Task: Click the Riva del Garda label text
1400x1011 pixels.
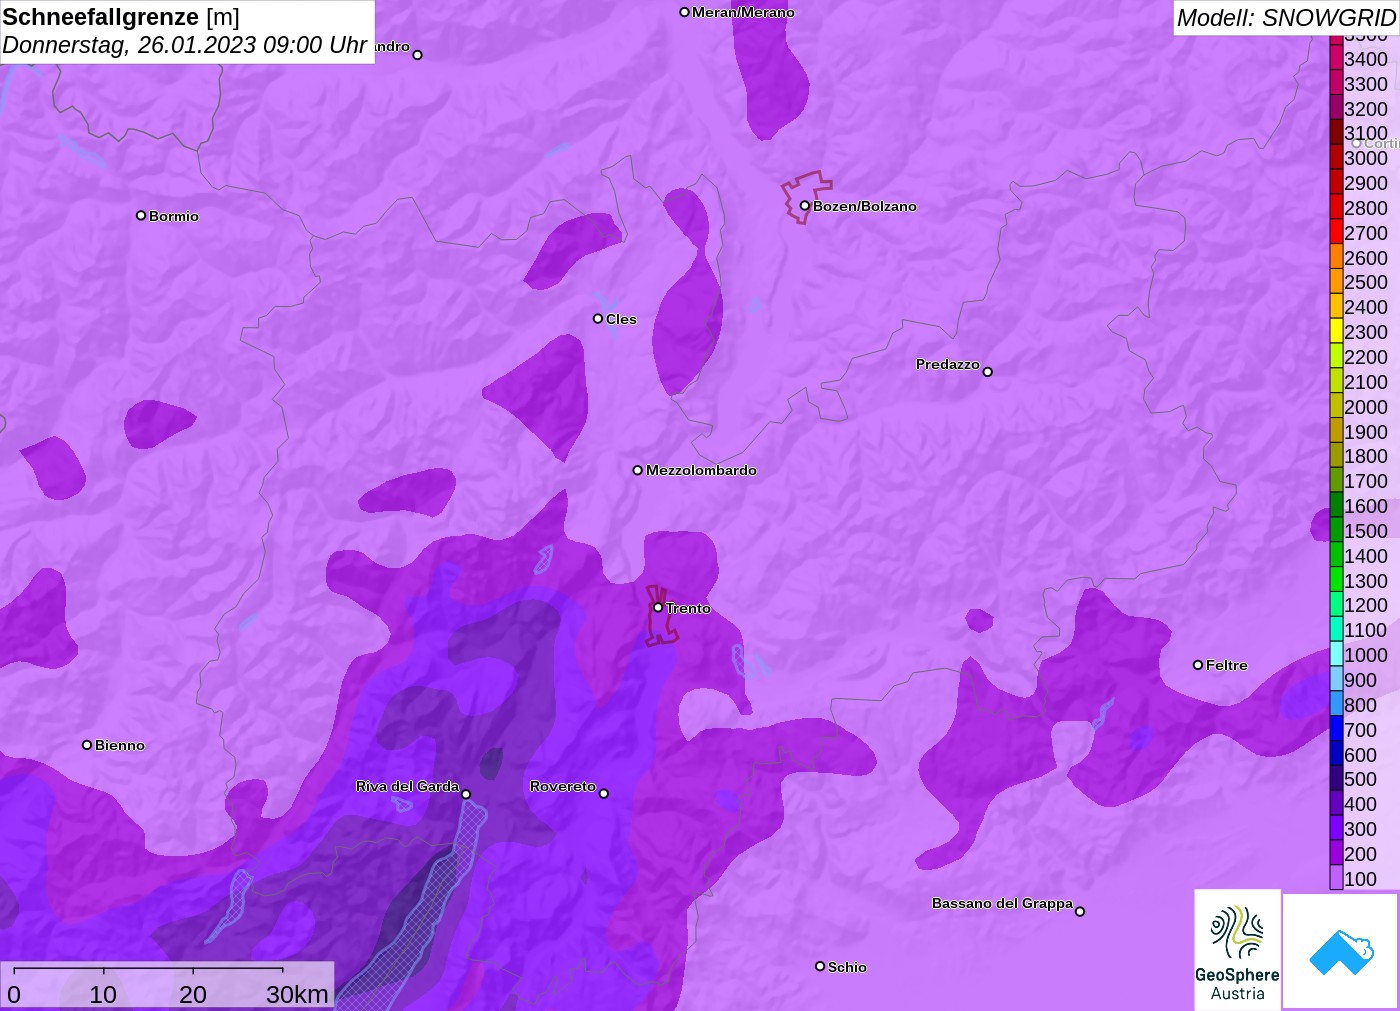Action: [407, 786]
